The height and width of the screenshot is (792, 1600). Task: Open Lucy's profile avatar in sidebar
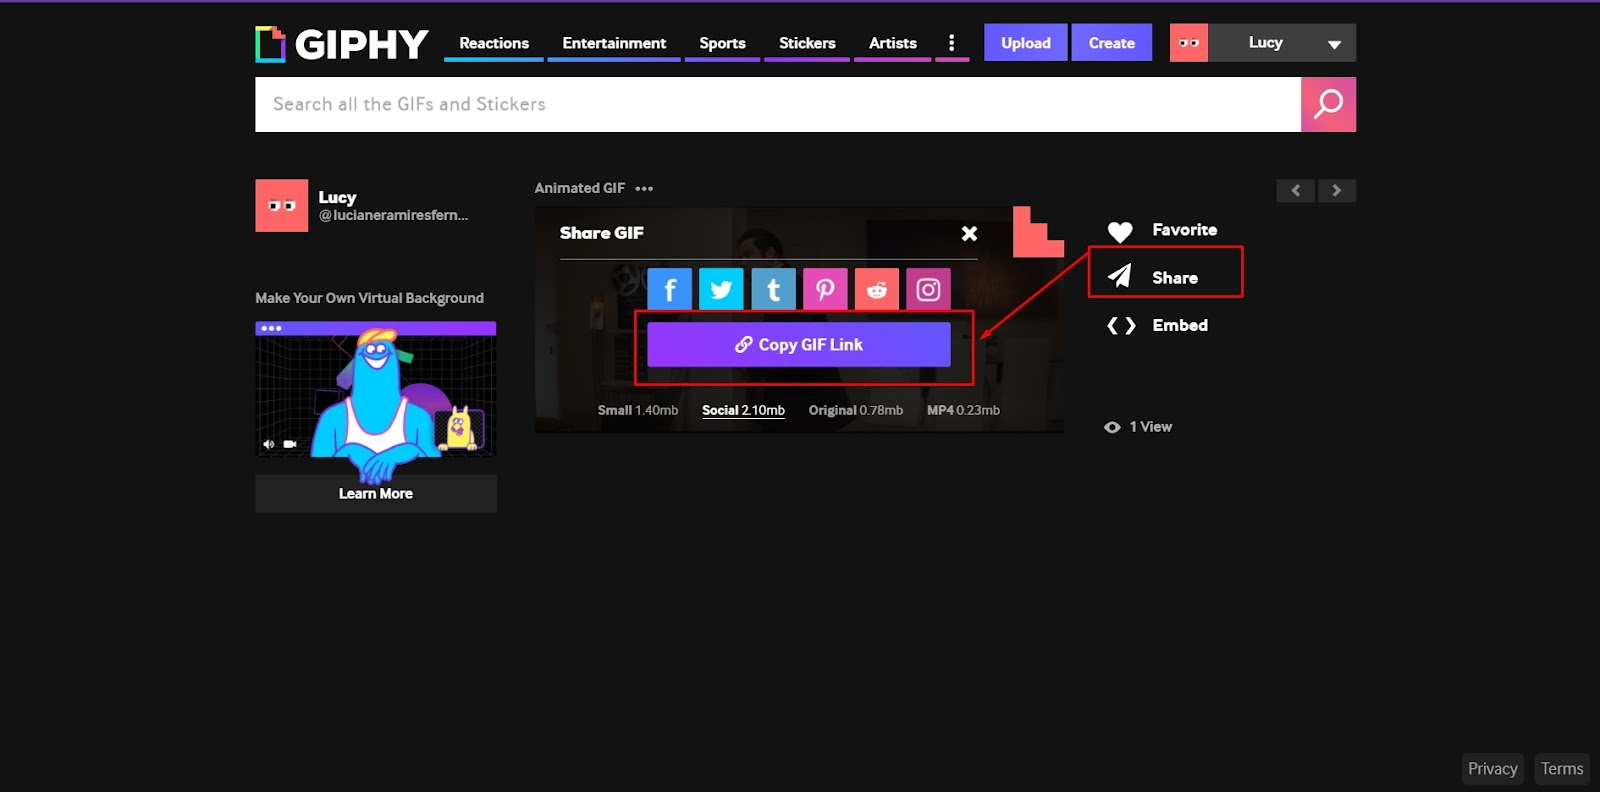pyautogui.click(x=282, y=205)
